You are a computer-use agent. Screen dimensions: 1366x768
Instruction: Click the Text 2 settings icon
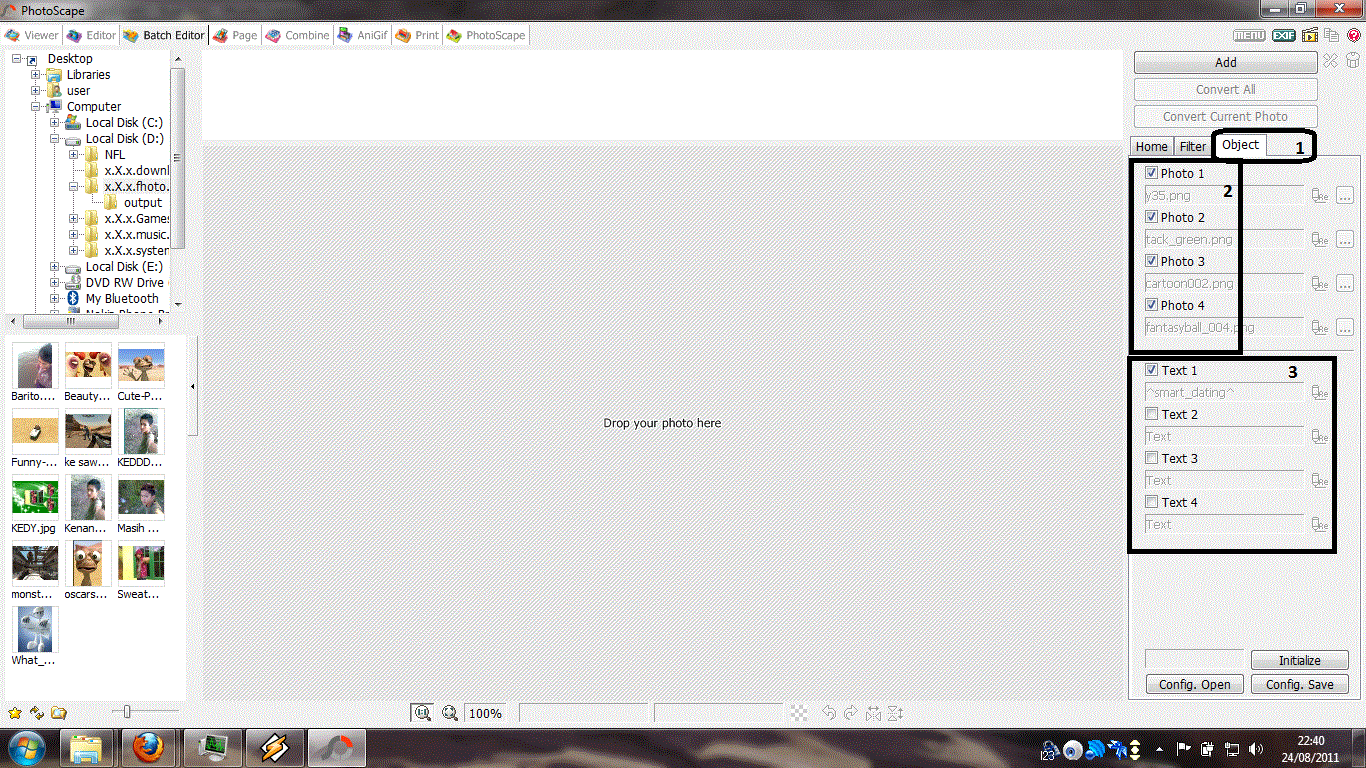[x=1320, y=437]
